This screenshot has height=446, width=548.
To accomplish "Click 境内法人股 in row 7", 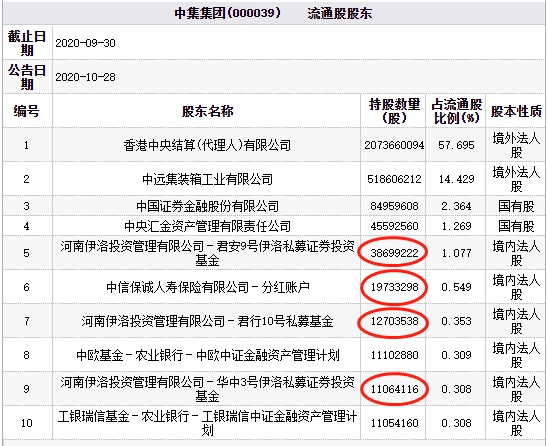I will coord(516,321).
